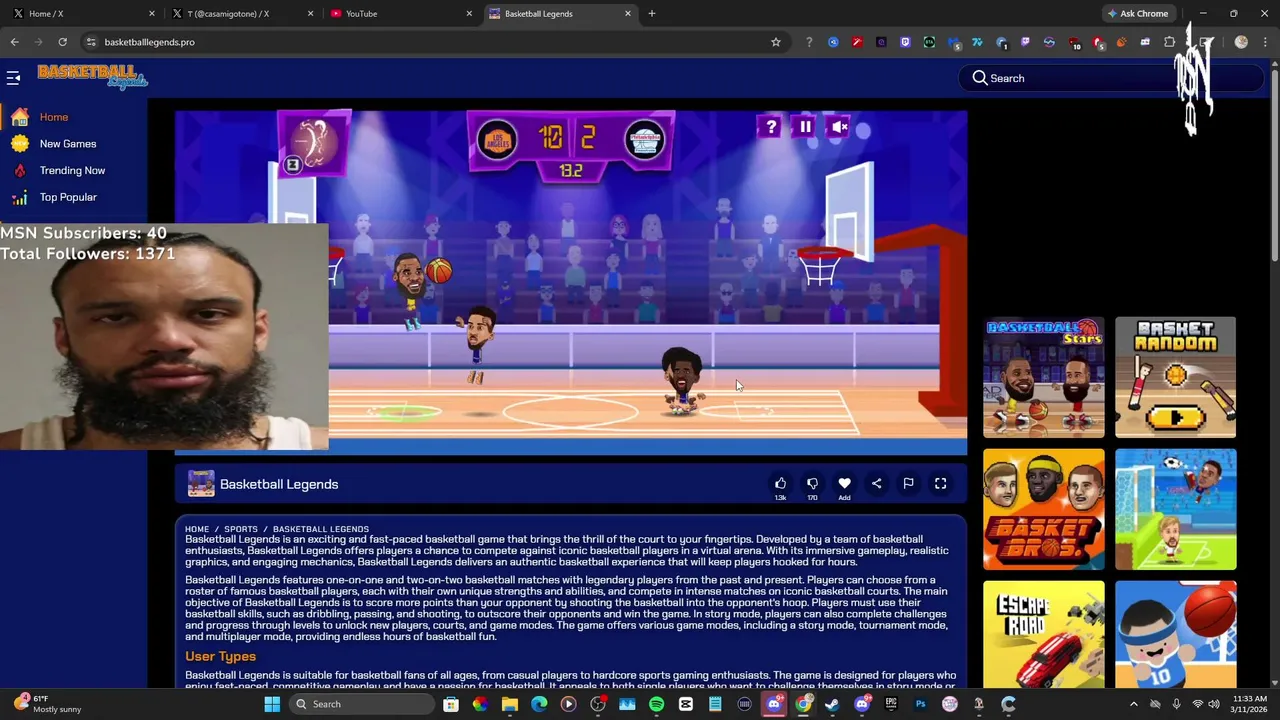Click the address bar URL

pos(149,42)
